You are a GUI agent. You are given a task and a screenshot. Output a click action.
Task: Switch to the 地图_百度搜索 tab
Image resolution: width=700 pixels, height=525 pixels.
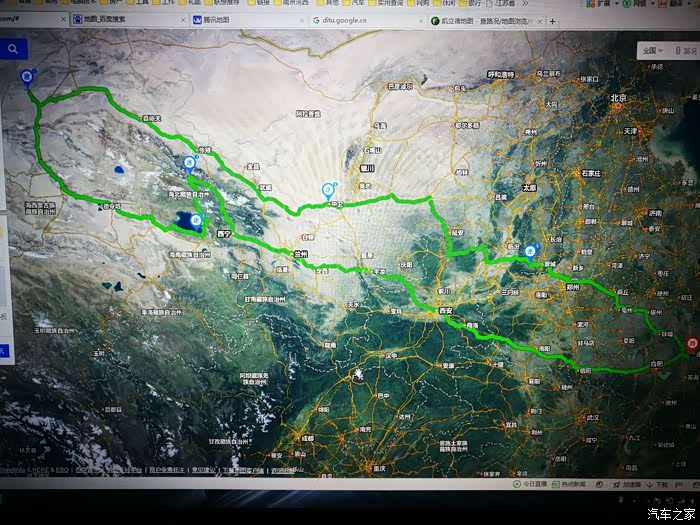click(x=127, y=19)
